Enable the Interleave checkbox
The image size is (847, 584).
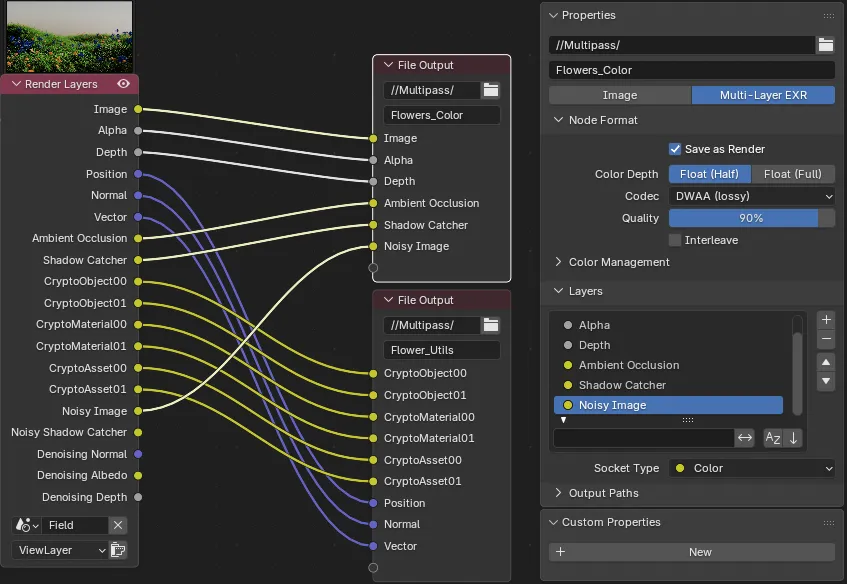tap(675, 240)
